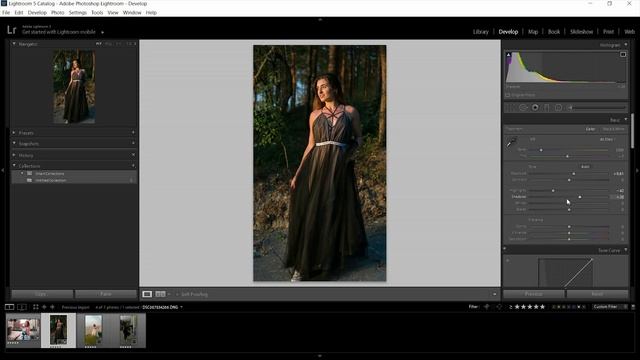This screenshot has height=360, width=640.
Task: Open the Before/After view options dropdown
Action: [x=169, y=294]
